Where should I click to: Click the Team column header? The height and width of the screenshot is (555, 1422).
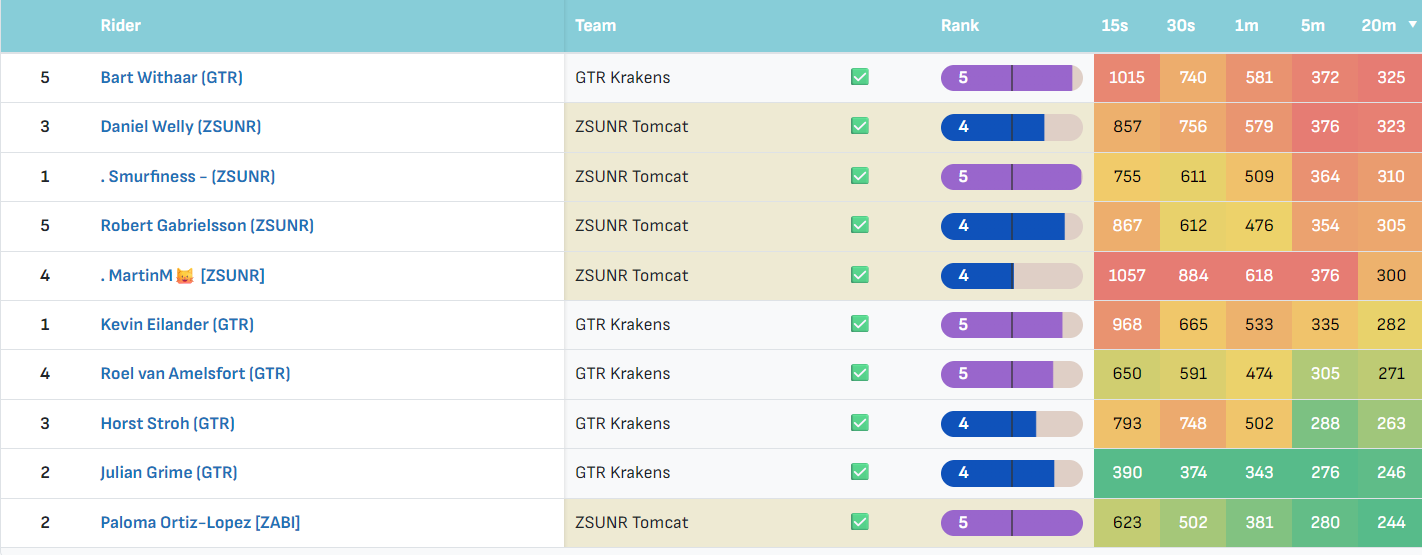[596, 26]
